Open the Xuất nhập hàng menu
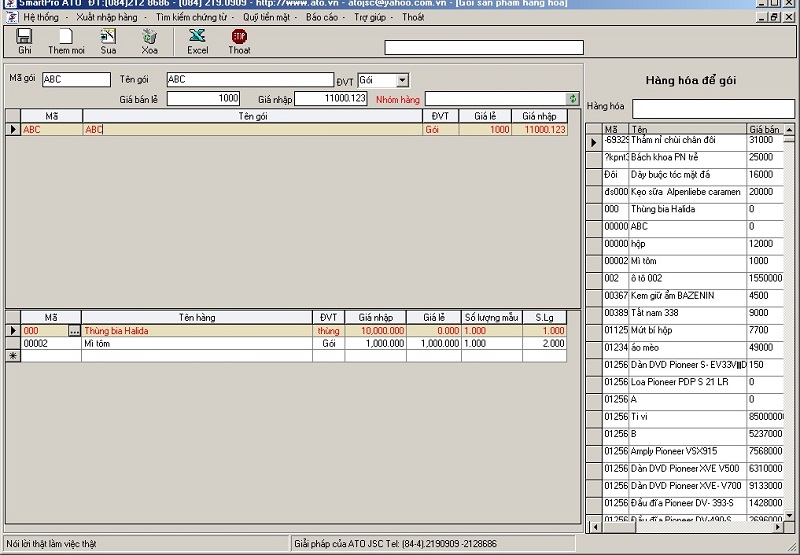This screenshot has height=555, width=800. [x=107, y=17]
